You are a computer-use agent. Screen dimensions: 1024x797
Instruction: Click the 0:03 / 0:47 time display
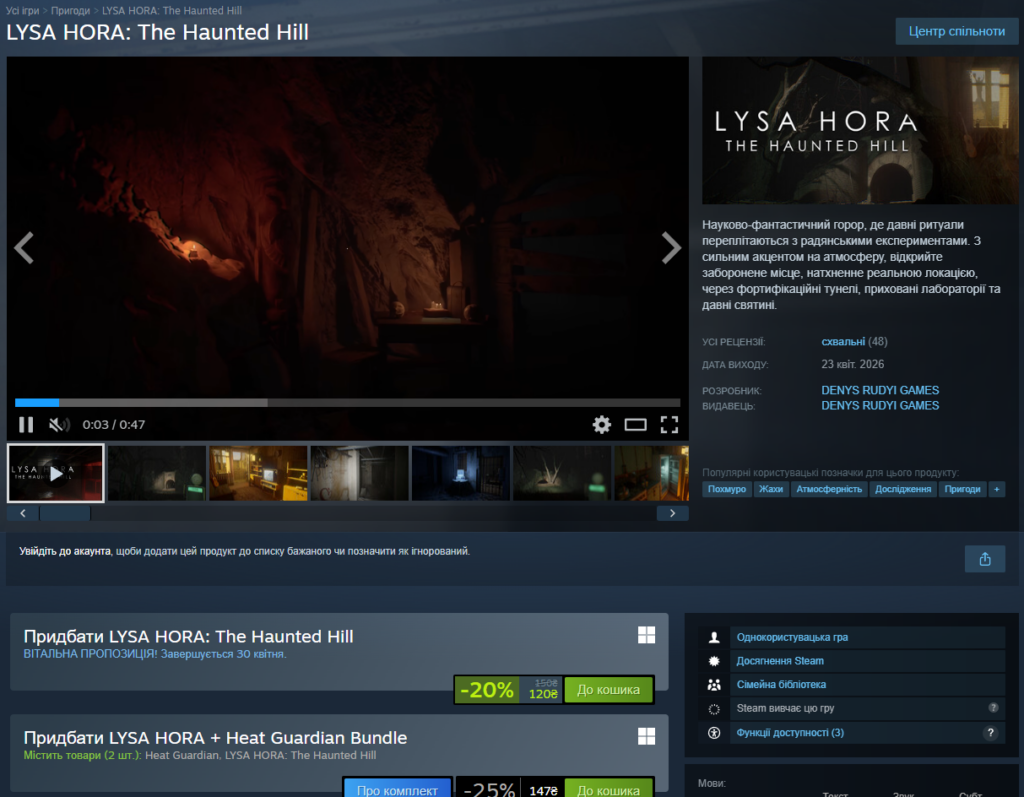click(114, 425)
